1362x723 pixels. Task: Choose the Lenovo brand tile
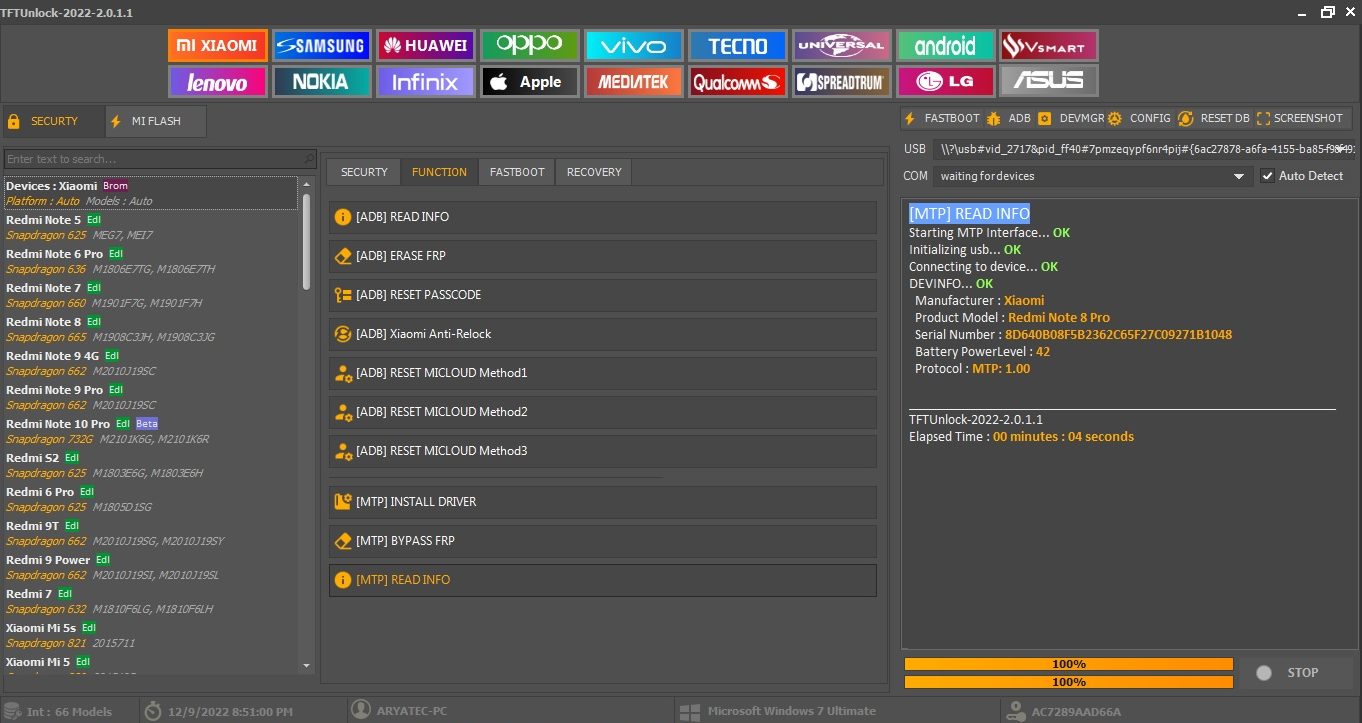pos(218,81)
